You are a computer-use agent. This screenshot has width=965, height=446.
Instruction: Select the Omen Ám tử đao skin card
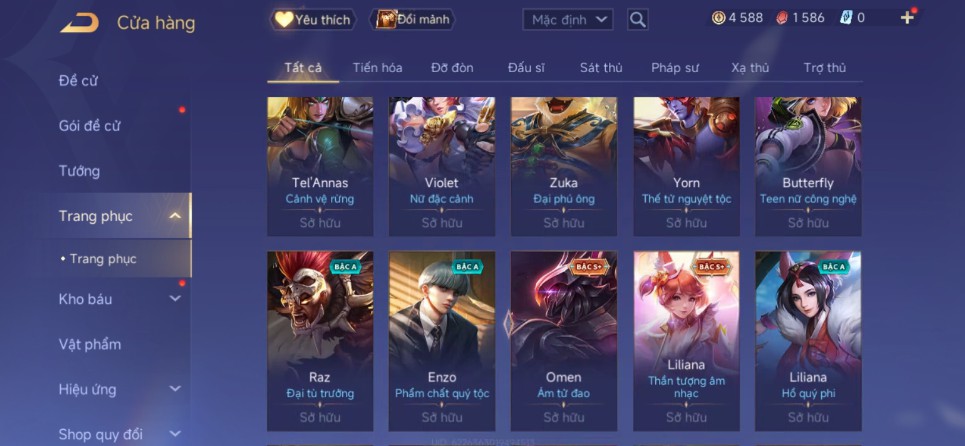click(564, 341)
